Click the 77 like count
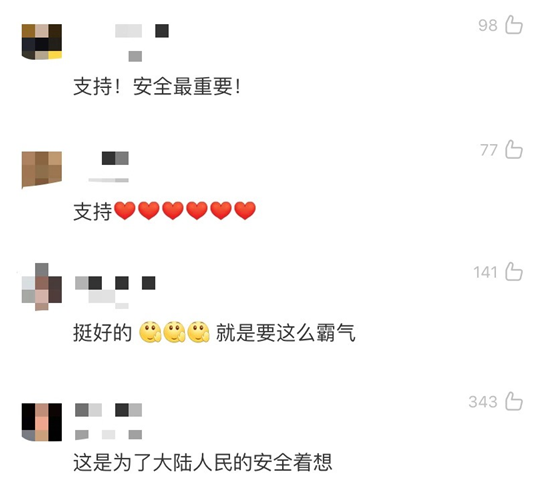This screenshot has width=559, height=493. [x=488, y=150]
